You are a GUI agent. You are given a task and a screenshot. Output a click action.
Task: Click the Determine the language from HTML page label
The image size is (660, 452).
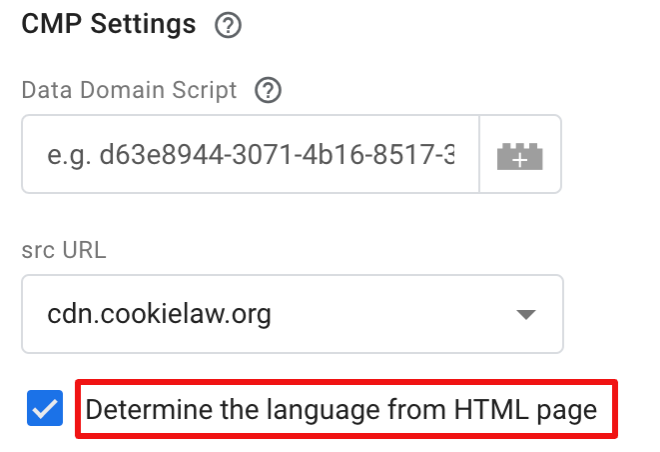click(x=340, y=409)
